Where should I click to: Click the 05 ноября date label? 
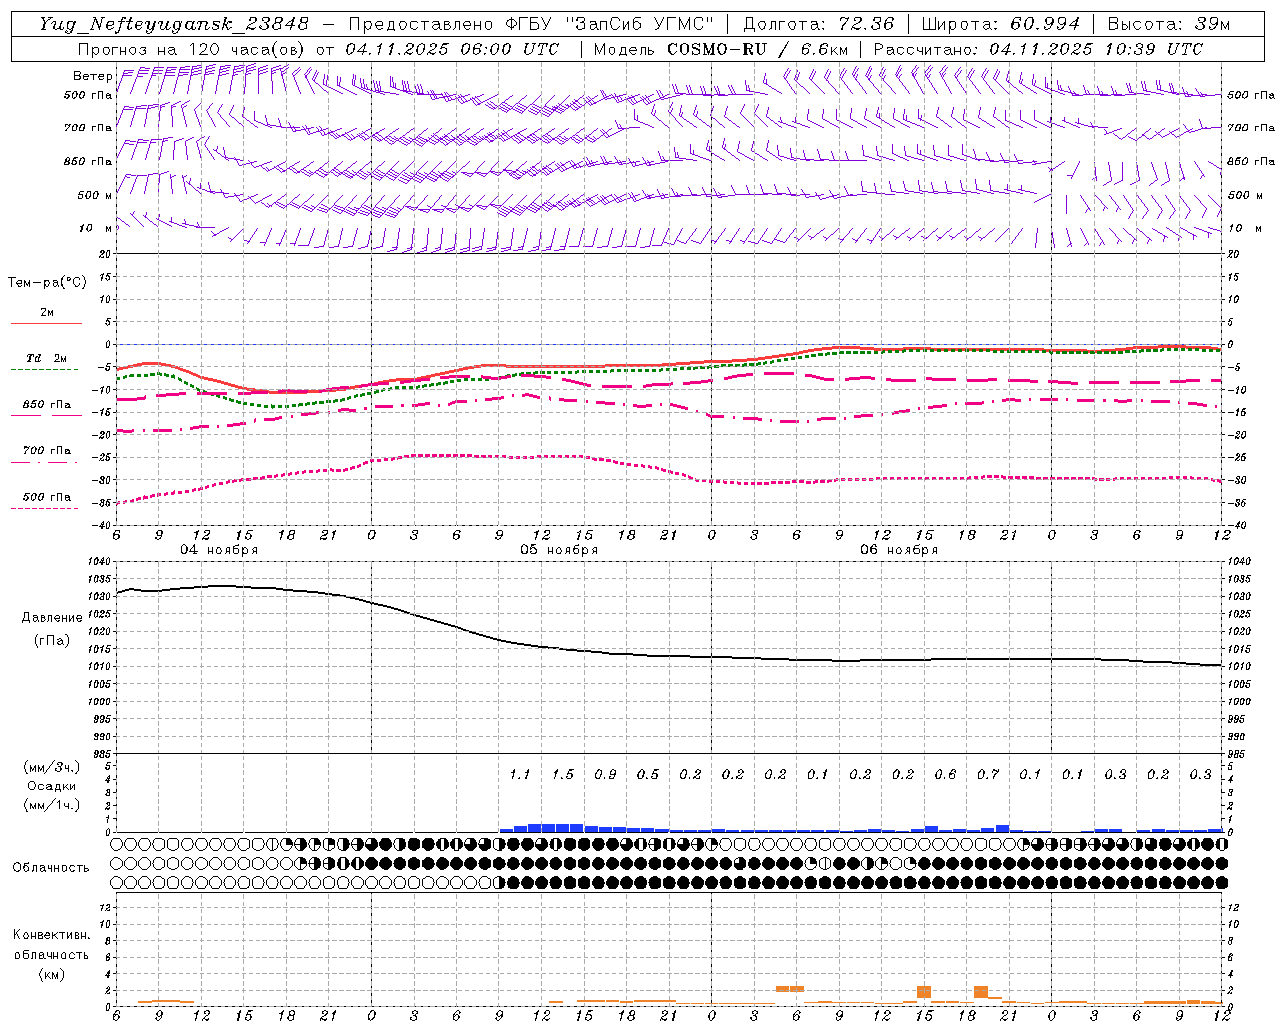[x=559, y=550]
